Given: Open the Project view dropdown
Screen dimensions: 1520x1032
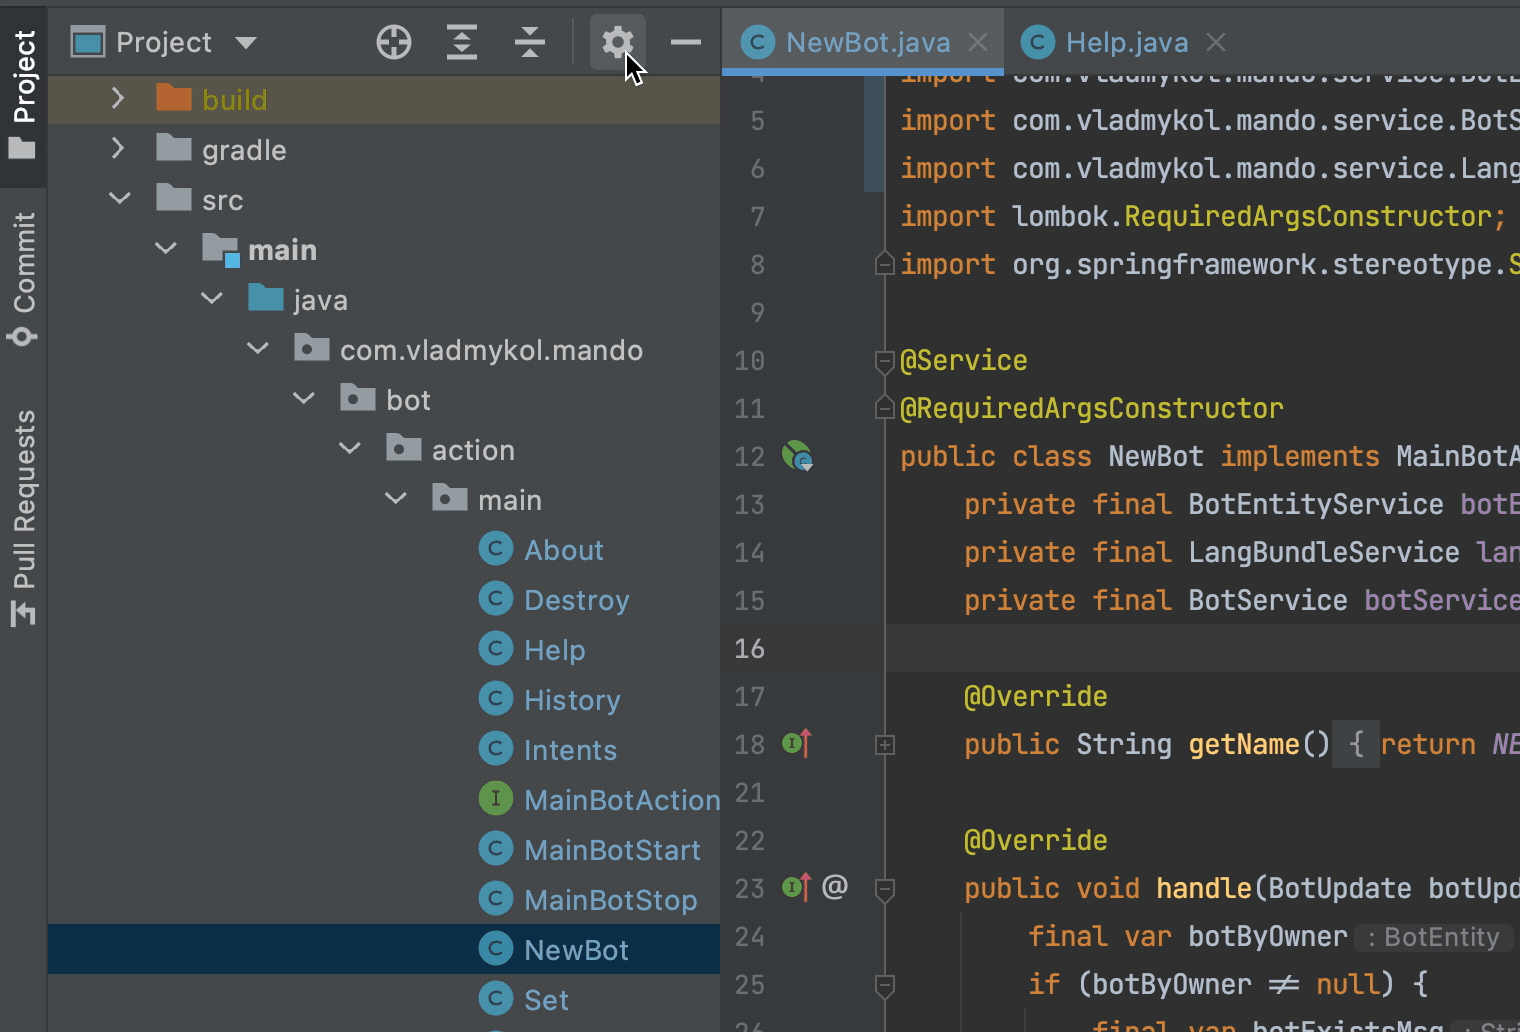Looking at the screenshot, I should (x=245, y=42).
